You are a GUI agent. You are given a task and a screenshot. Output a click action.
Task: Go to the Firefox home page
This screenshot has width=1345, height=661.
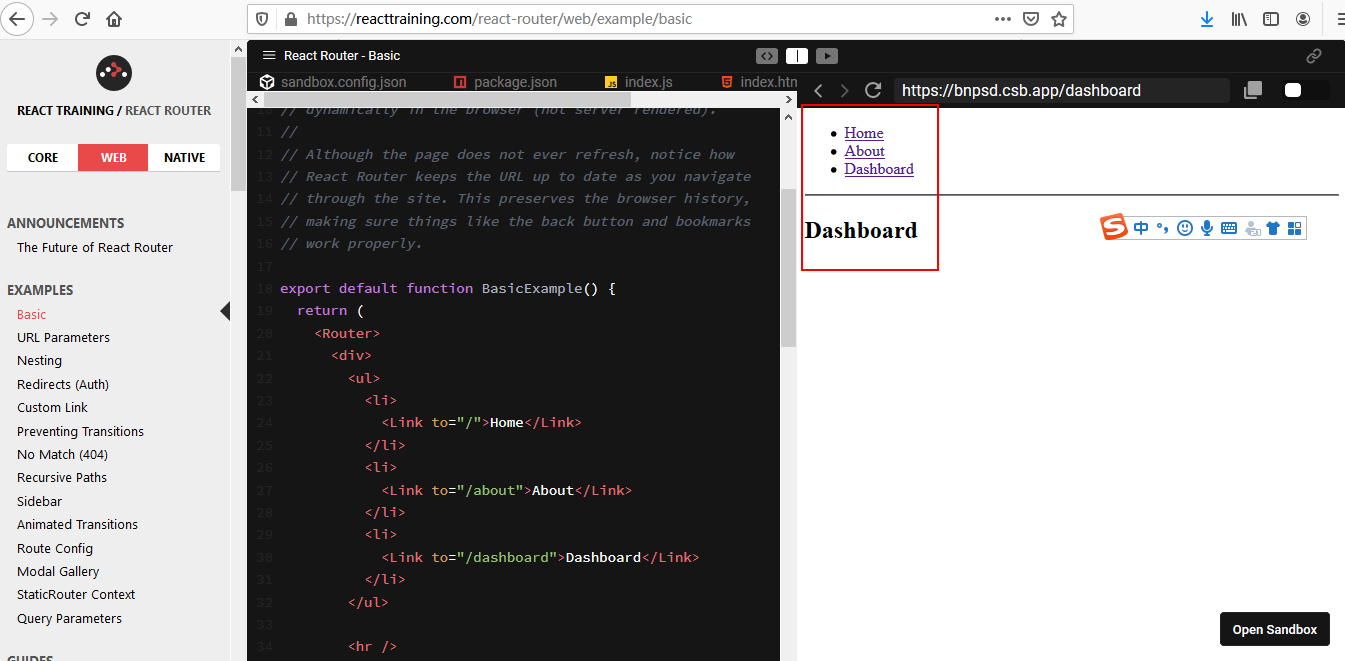click(x=114, y=19)
